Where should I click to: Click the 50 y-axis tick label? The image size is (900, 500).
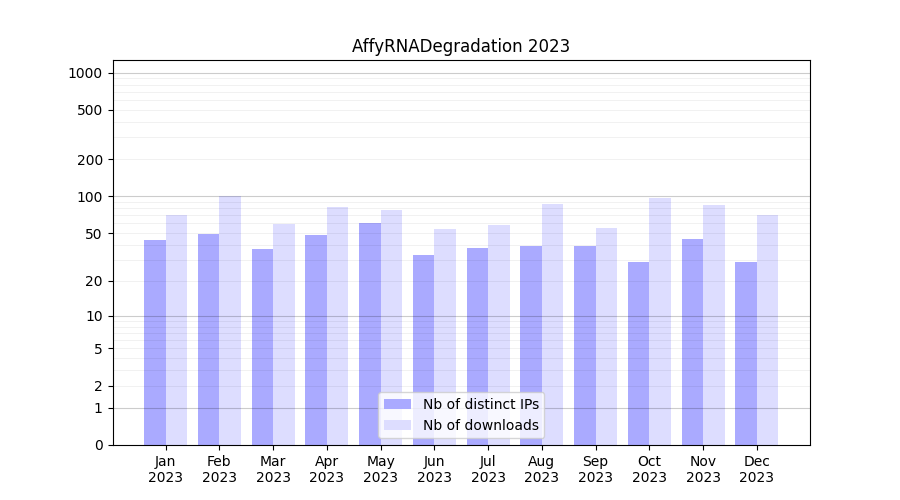[x=92, y=234]
